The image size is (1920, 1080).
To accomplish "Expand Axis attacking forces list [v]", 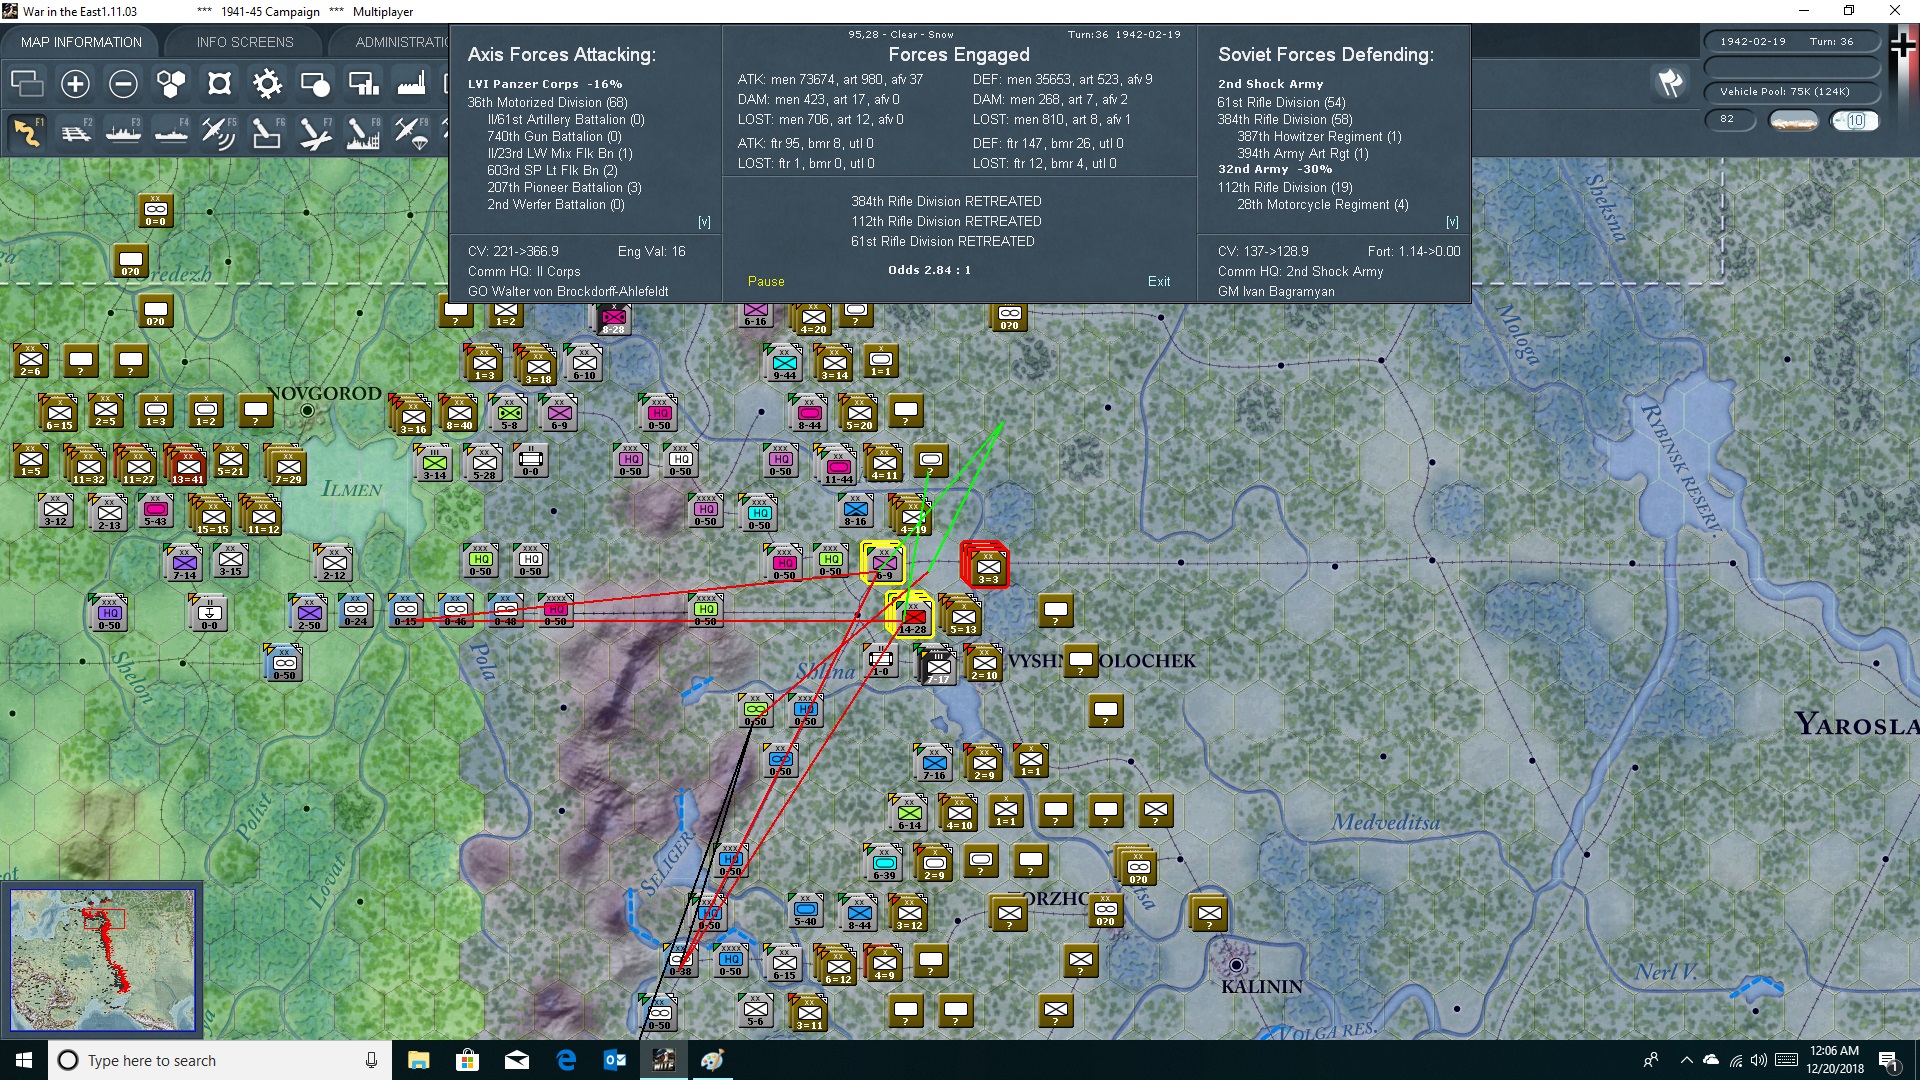I will click(x=704, y=222).
